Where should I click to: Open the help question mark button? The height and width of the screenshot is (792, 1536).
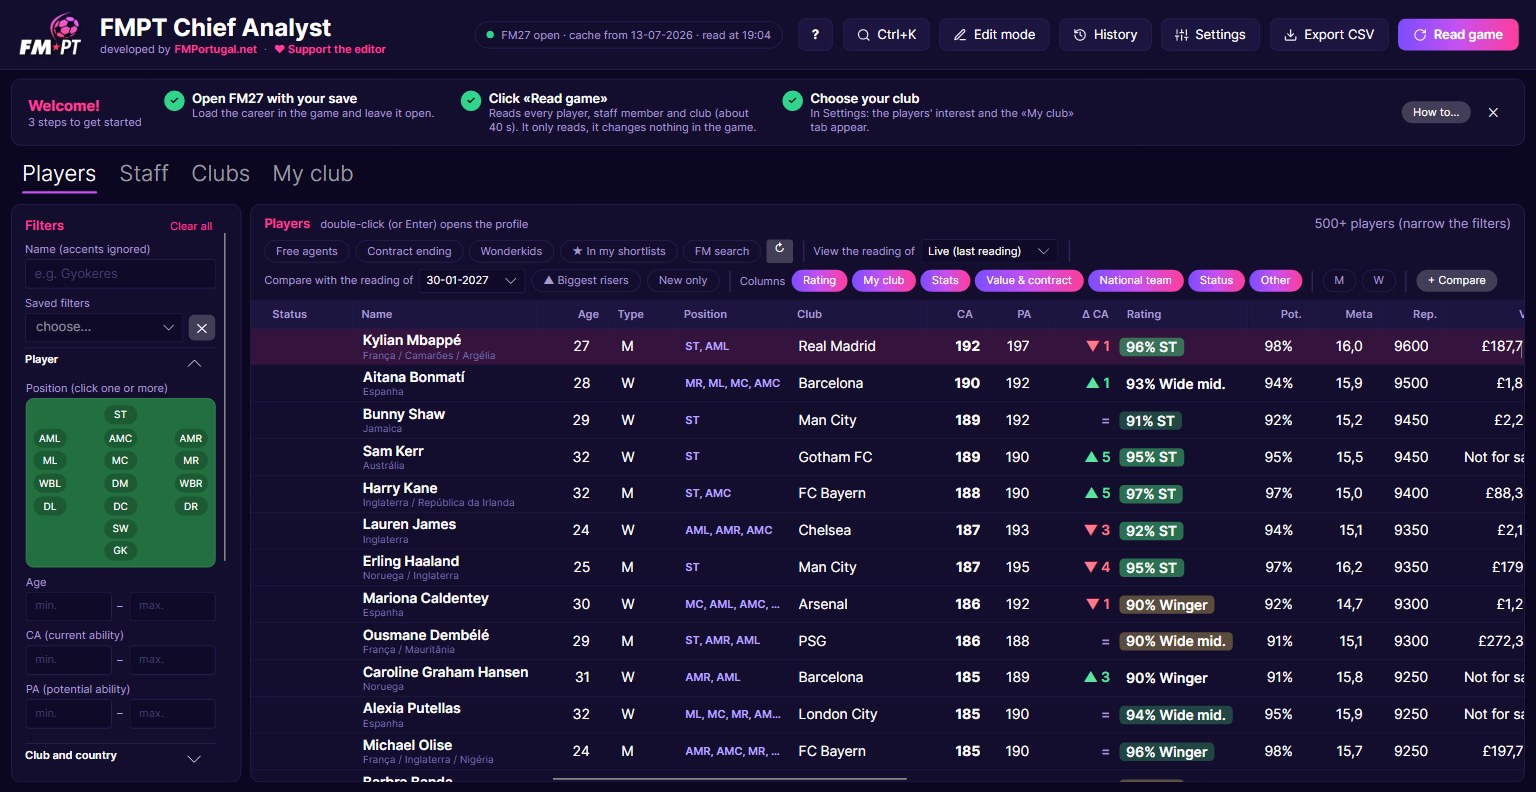[x=815, y=35]
